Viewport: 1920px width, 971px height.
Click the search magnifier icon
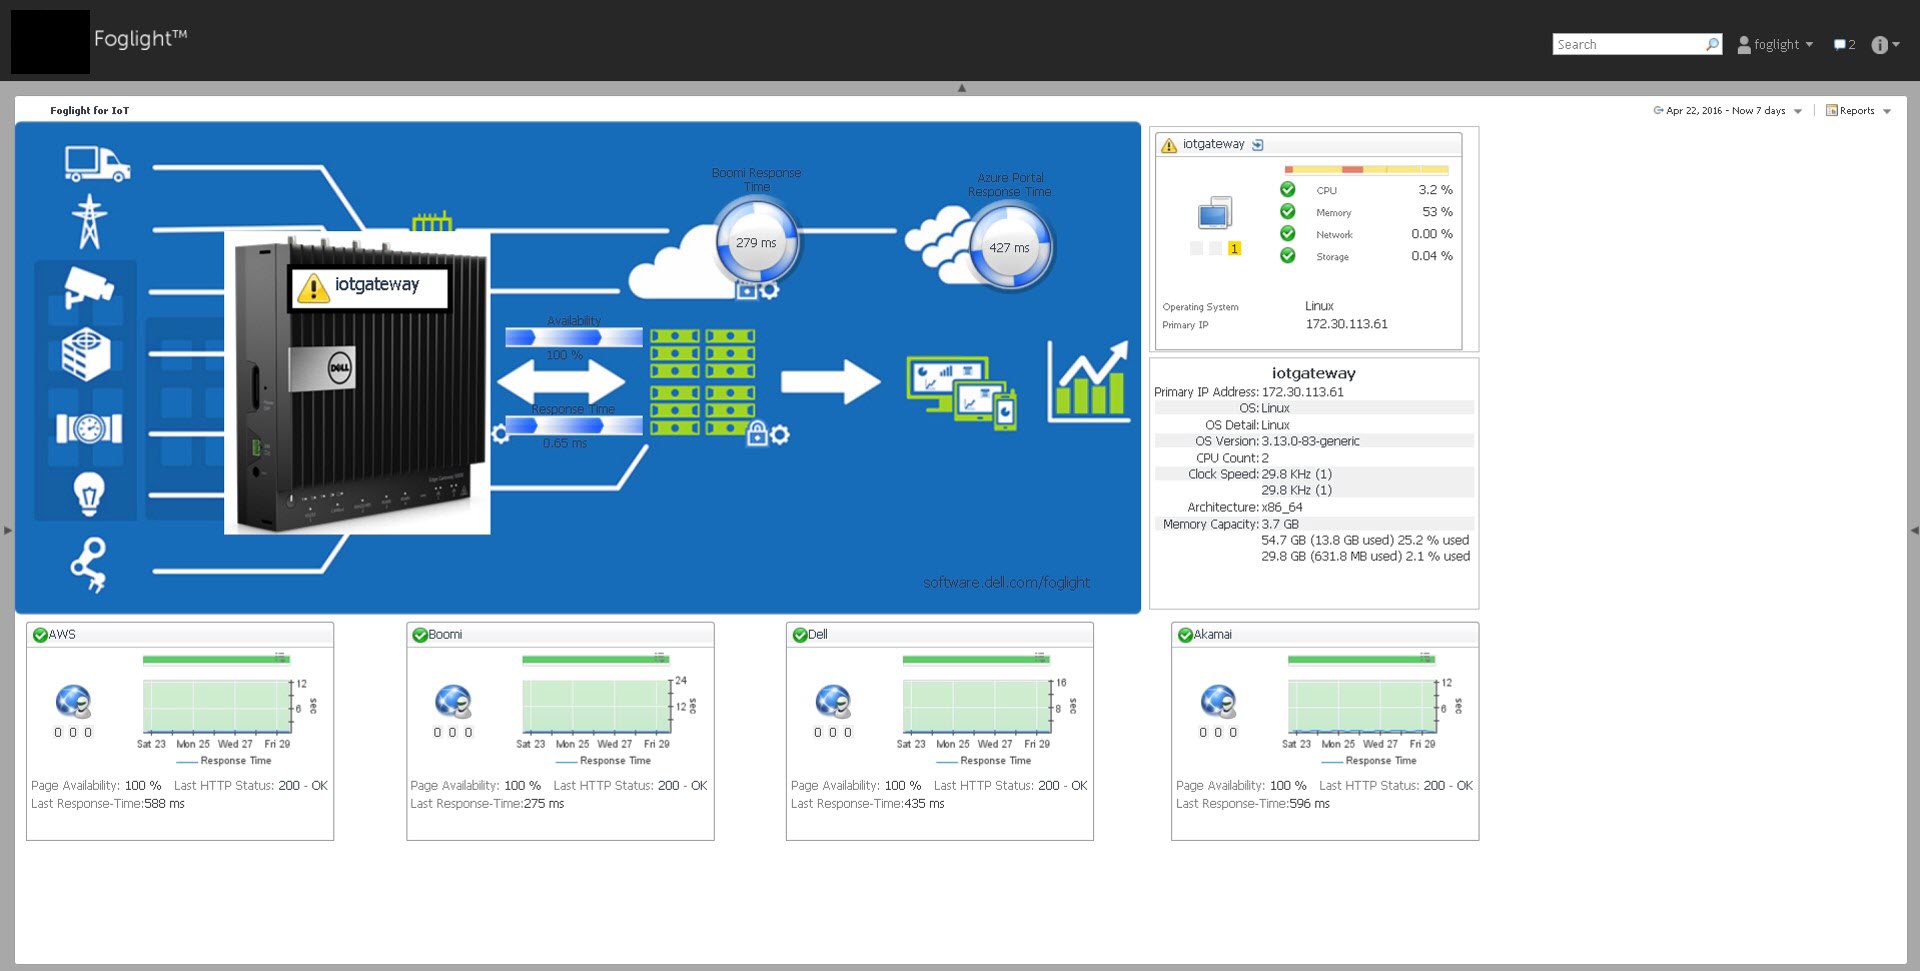[x=1712, y=44]
